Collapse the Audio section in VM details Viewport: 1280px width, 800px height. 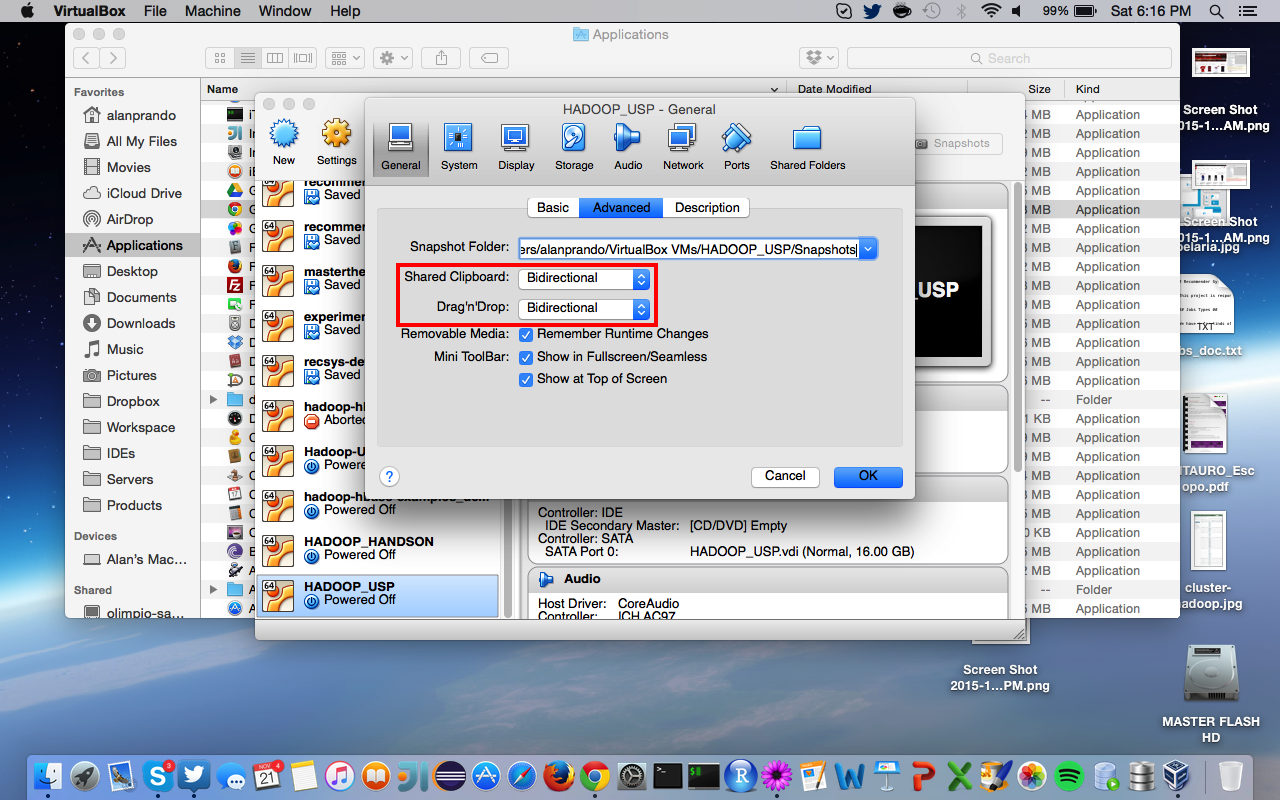[x=546, y=579]
